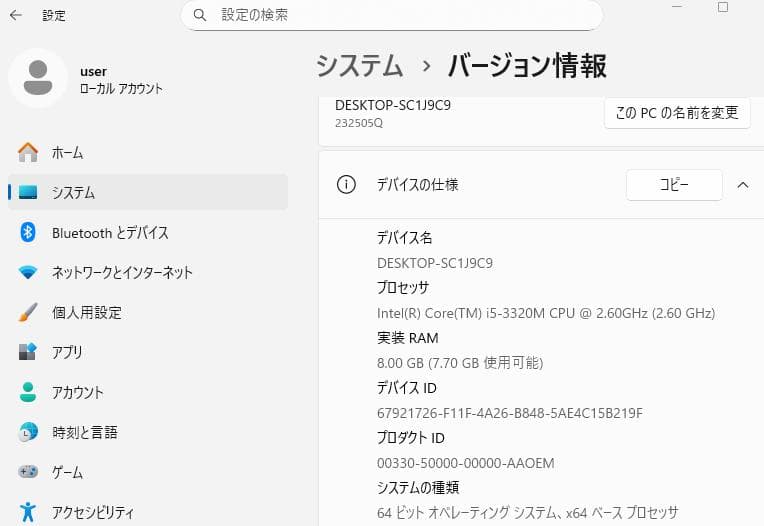Screen dimensions: 764x526
Task: Click the デバイス名 value DESKTOP-SC1J9C9
Action: pos(435,263)
